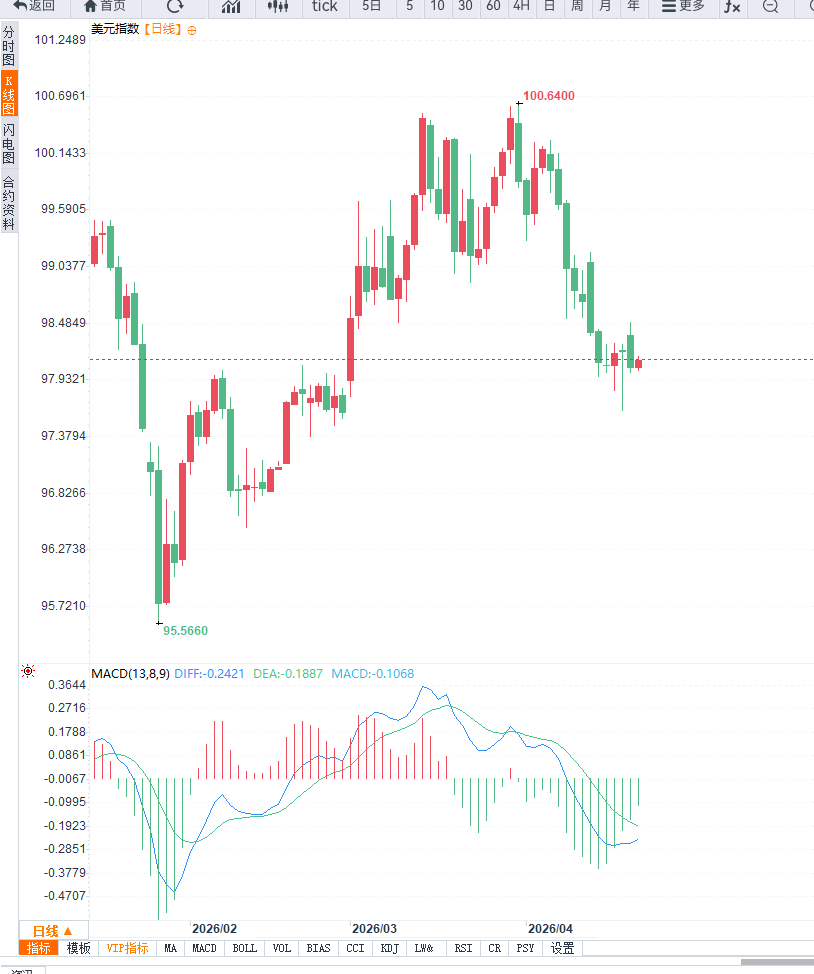Viewport: 814px width, 974px height.
Task: Apply the LW& indicator
Action: point(424,948)
